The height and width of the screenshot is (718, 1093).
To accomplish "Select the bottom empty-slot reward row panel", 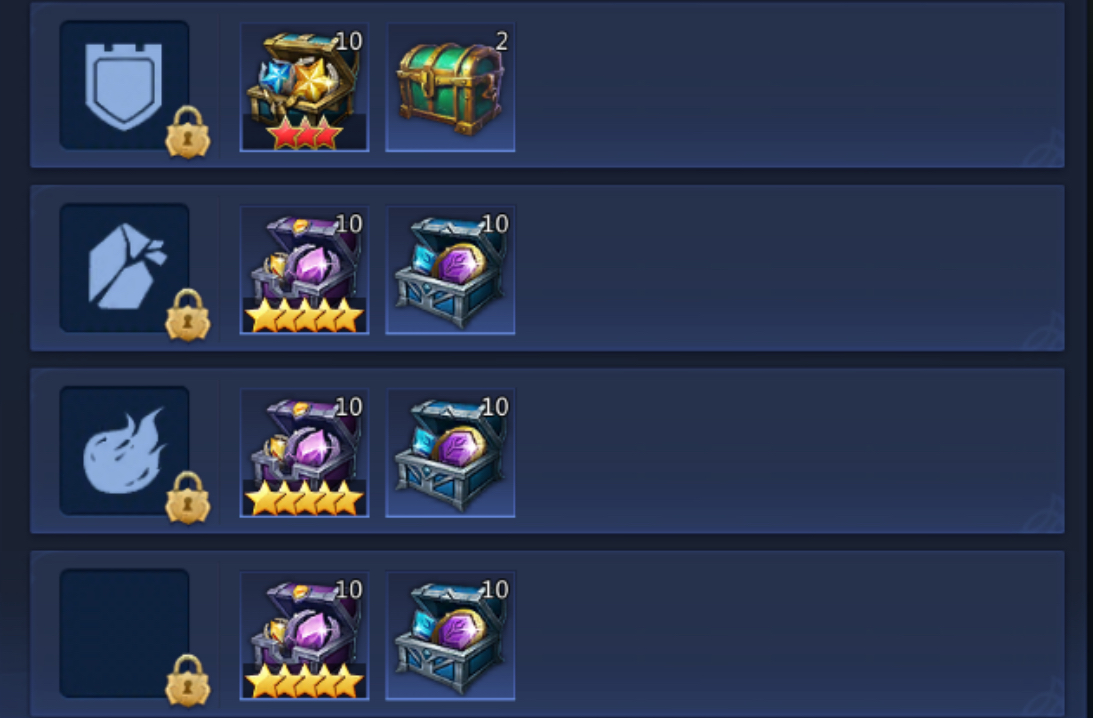I will pyautogui.click(x=547, y=634).
